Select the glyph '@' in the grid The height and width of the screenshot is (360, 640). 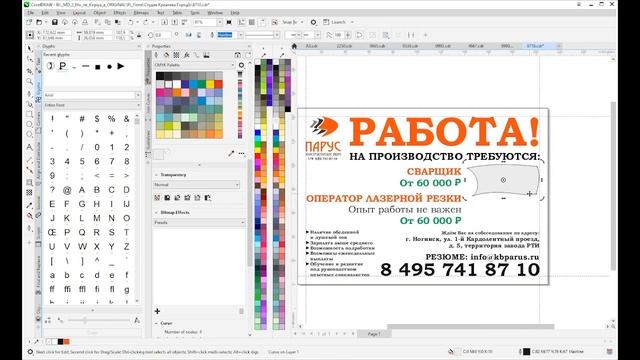point(67,190)
